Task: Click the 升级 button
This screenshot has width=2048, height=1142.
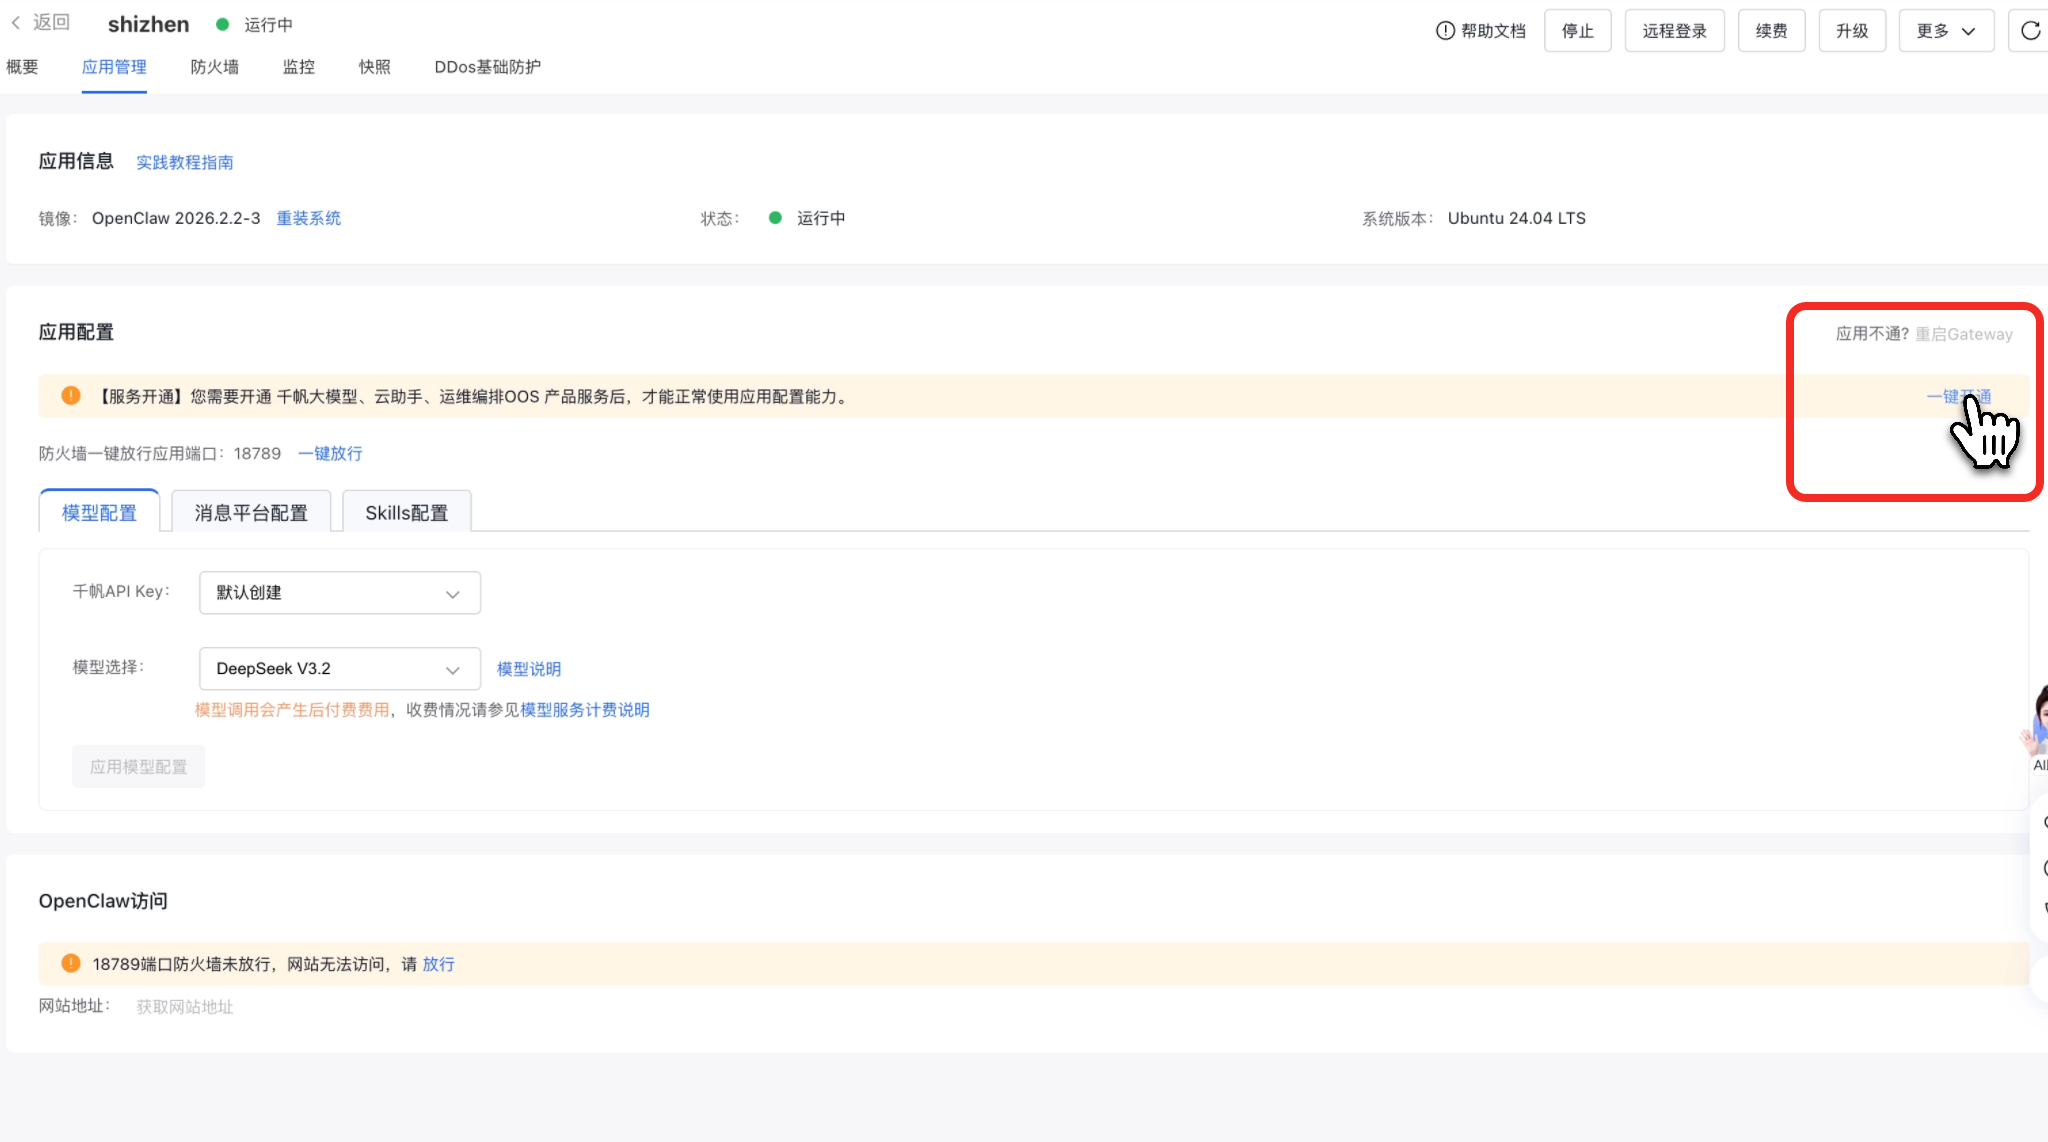Action: tap(1851, 31)
